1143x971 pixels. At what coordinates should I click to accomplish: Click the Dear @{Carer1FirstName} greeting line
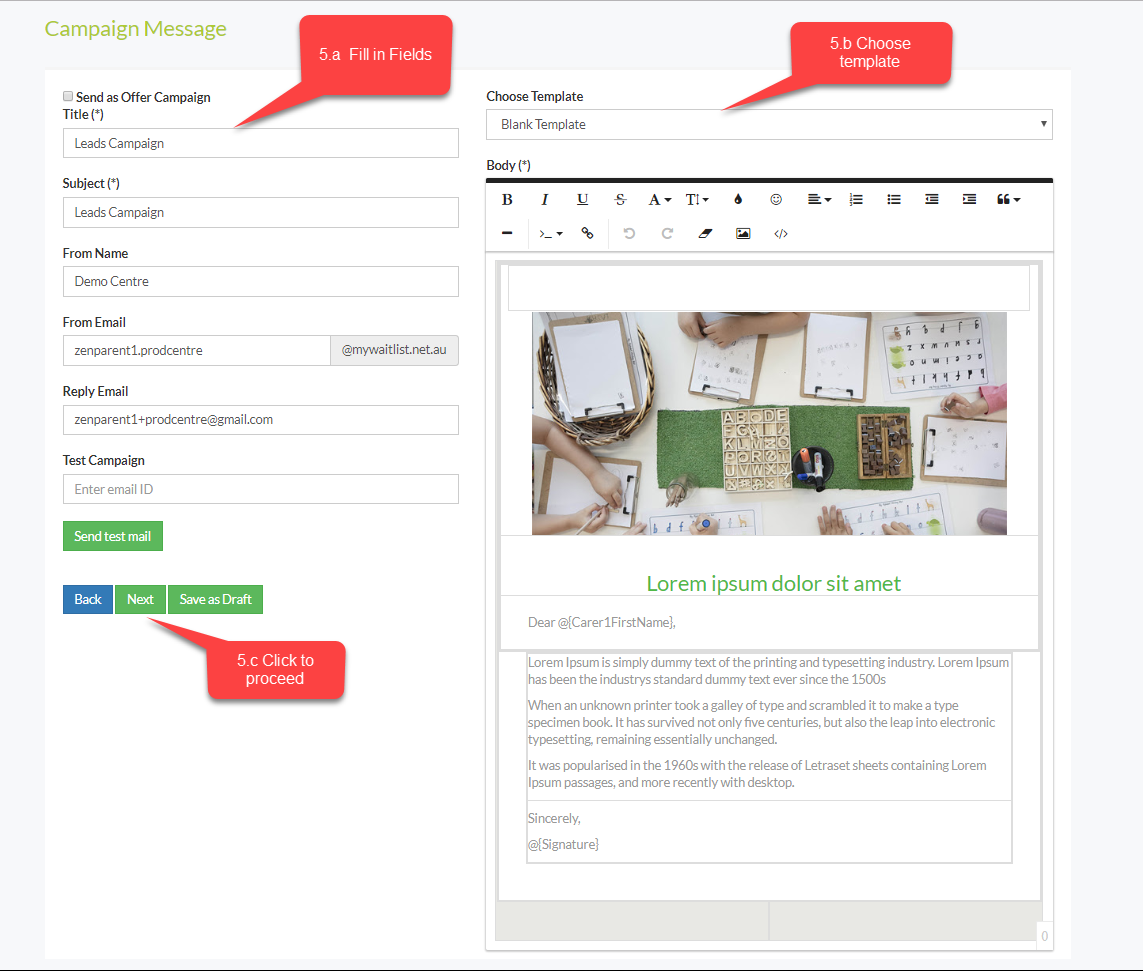pyautogui.click(x=601, y=623)
